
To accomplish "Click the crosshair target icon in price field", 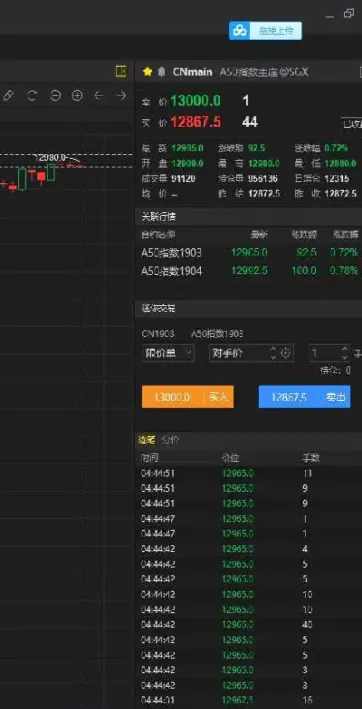I will (x=285, y=353).
